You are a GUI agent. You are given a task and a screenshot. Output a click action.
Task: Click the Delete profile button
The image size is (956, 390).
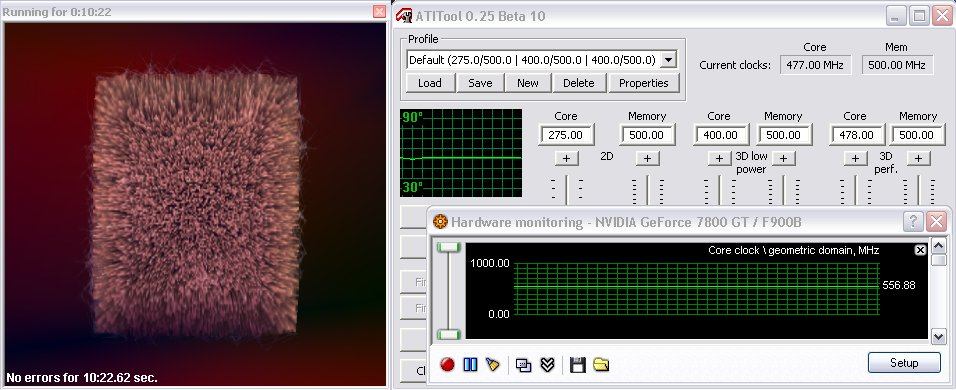click(579, 83)
